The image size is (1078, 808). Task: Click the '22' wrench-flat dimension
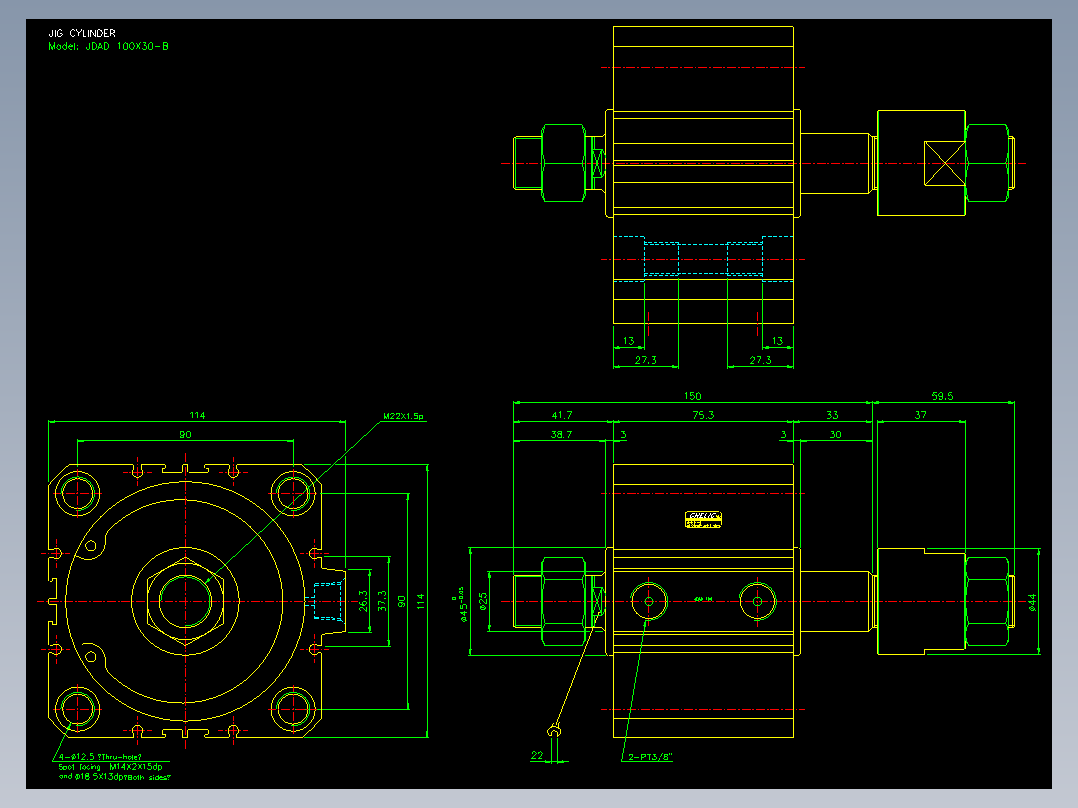[537, 755]
